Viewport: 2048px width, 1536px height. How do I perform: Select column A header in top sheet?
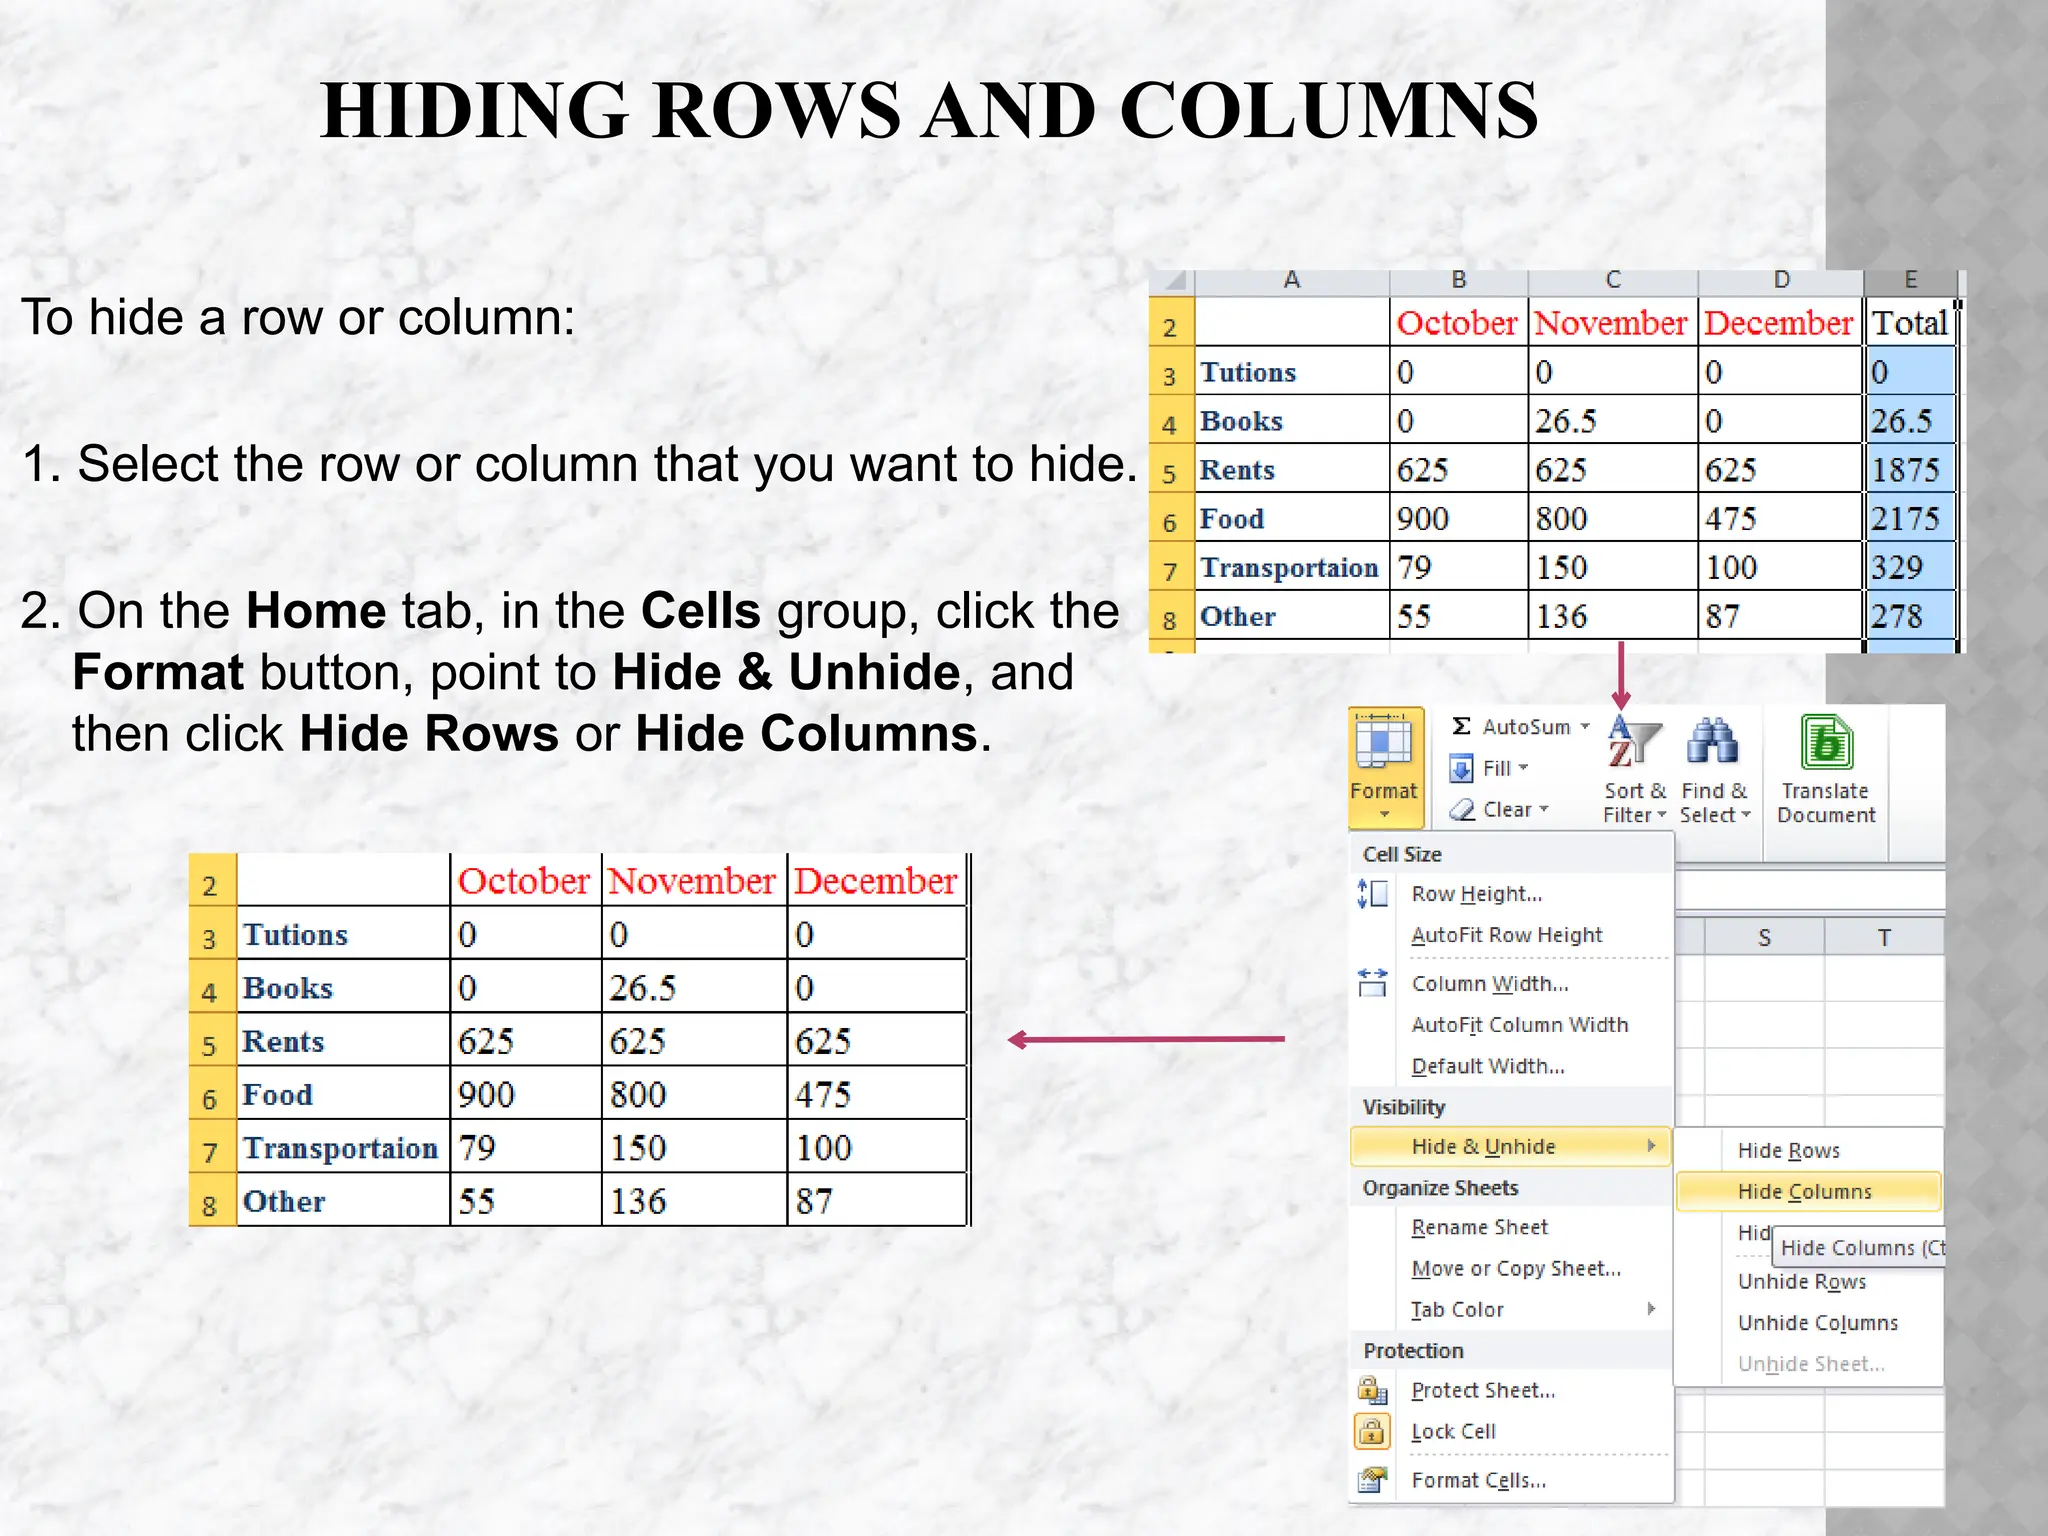[1292, 281]
